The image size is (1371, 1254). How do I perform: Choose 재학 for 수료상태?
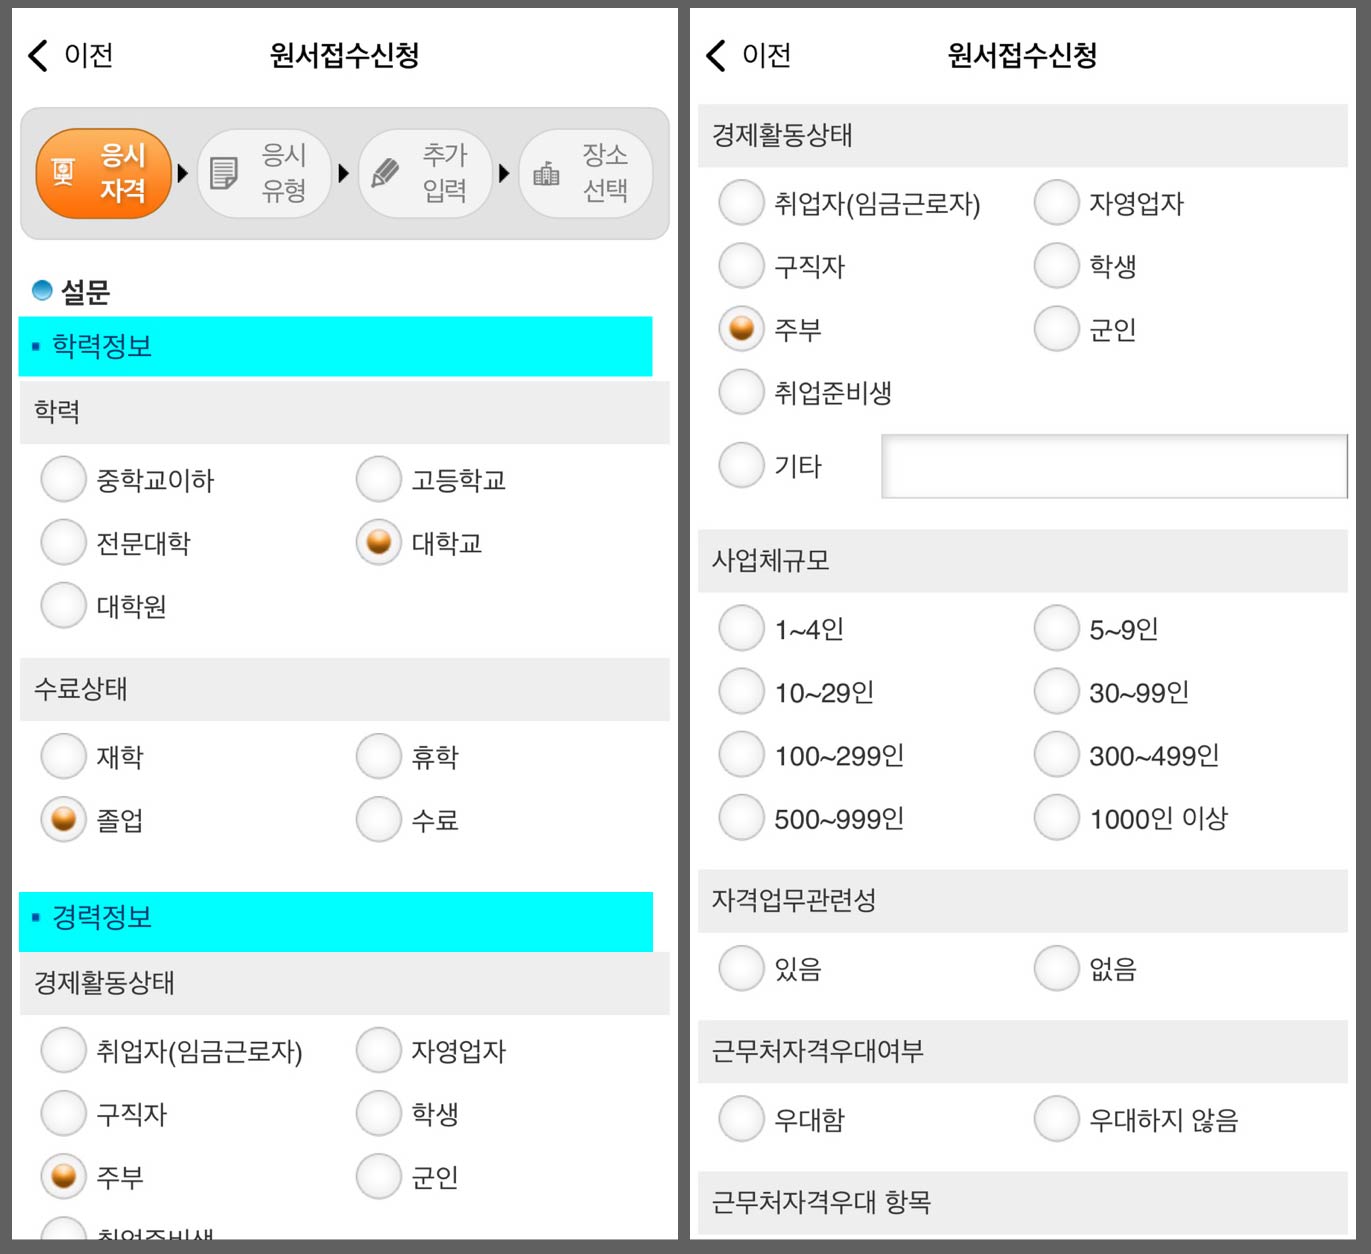click(x=63, y=757)
